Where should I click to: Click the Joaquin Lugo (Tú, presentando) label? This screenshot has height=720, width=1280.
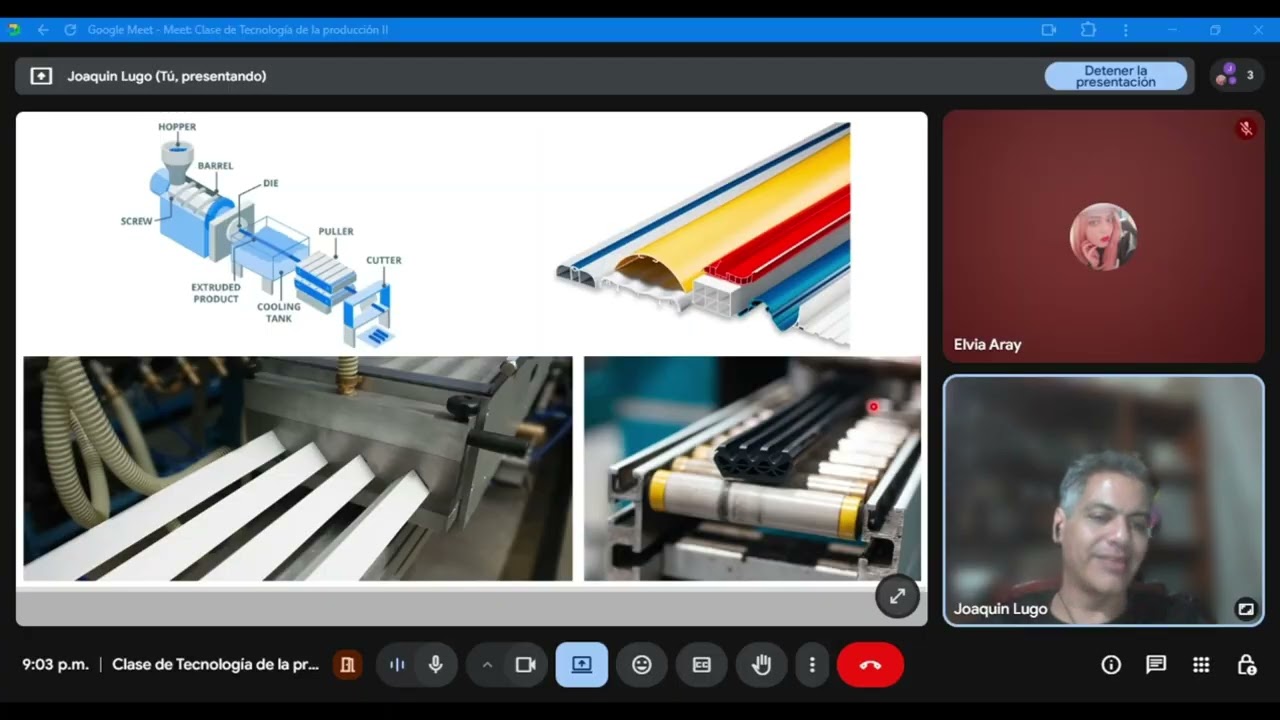[x=167, y=76]
